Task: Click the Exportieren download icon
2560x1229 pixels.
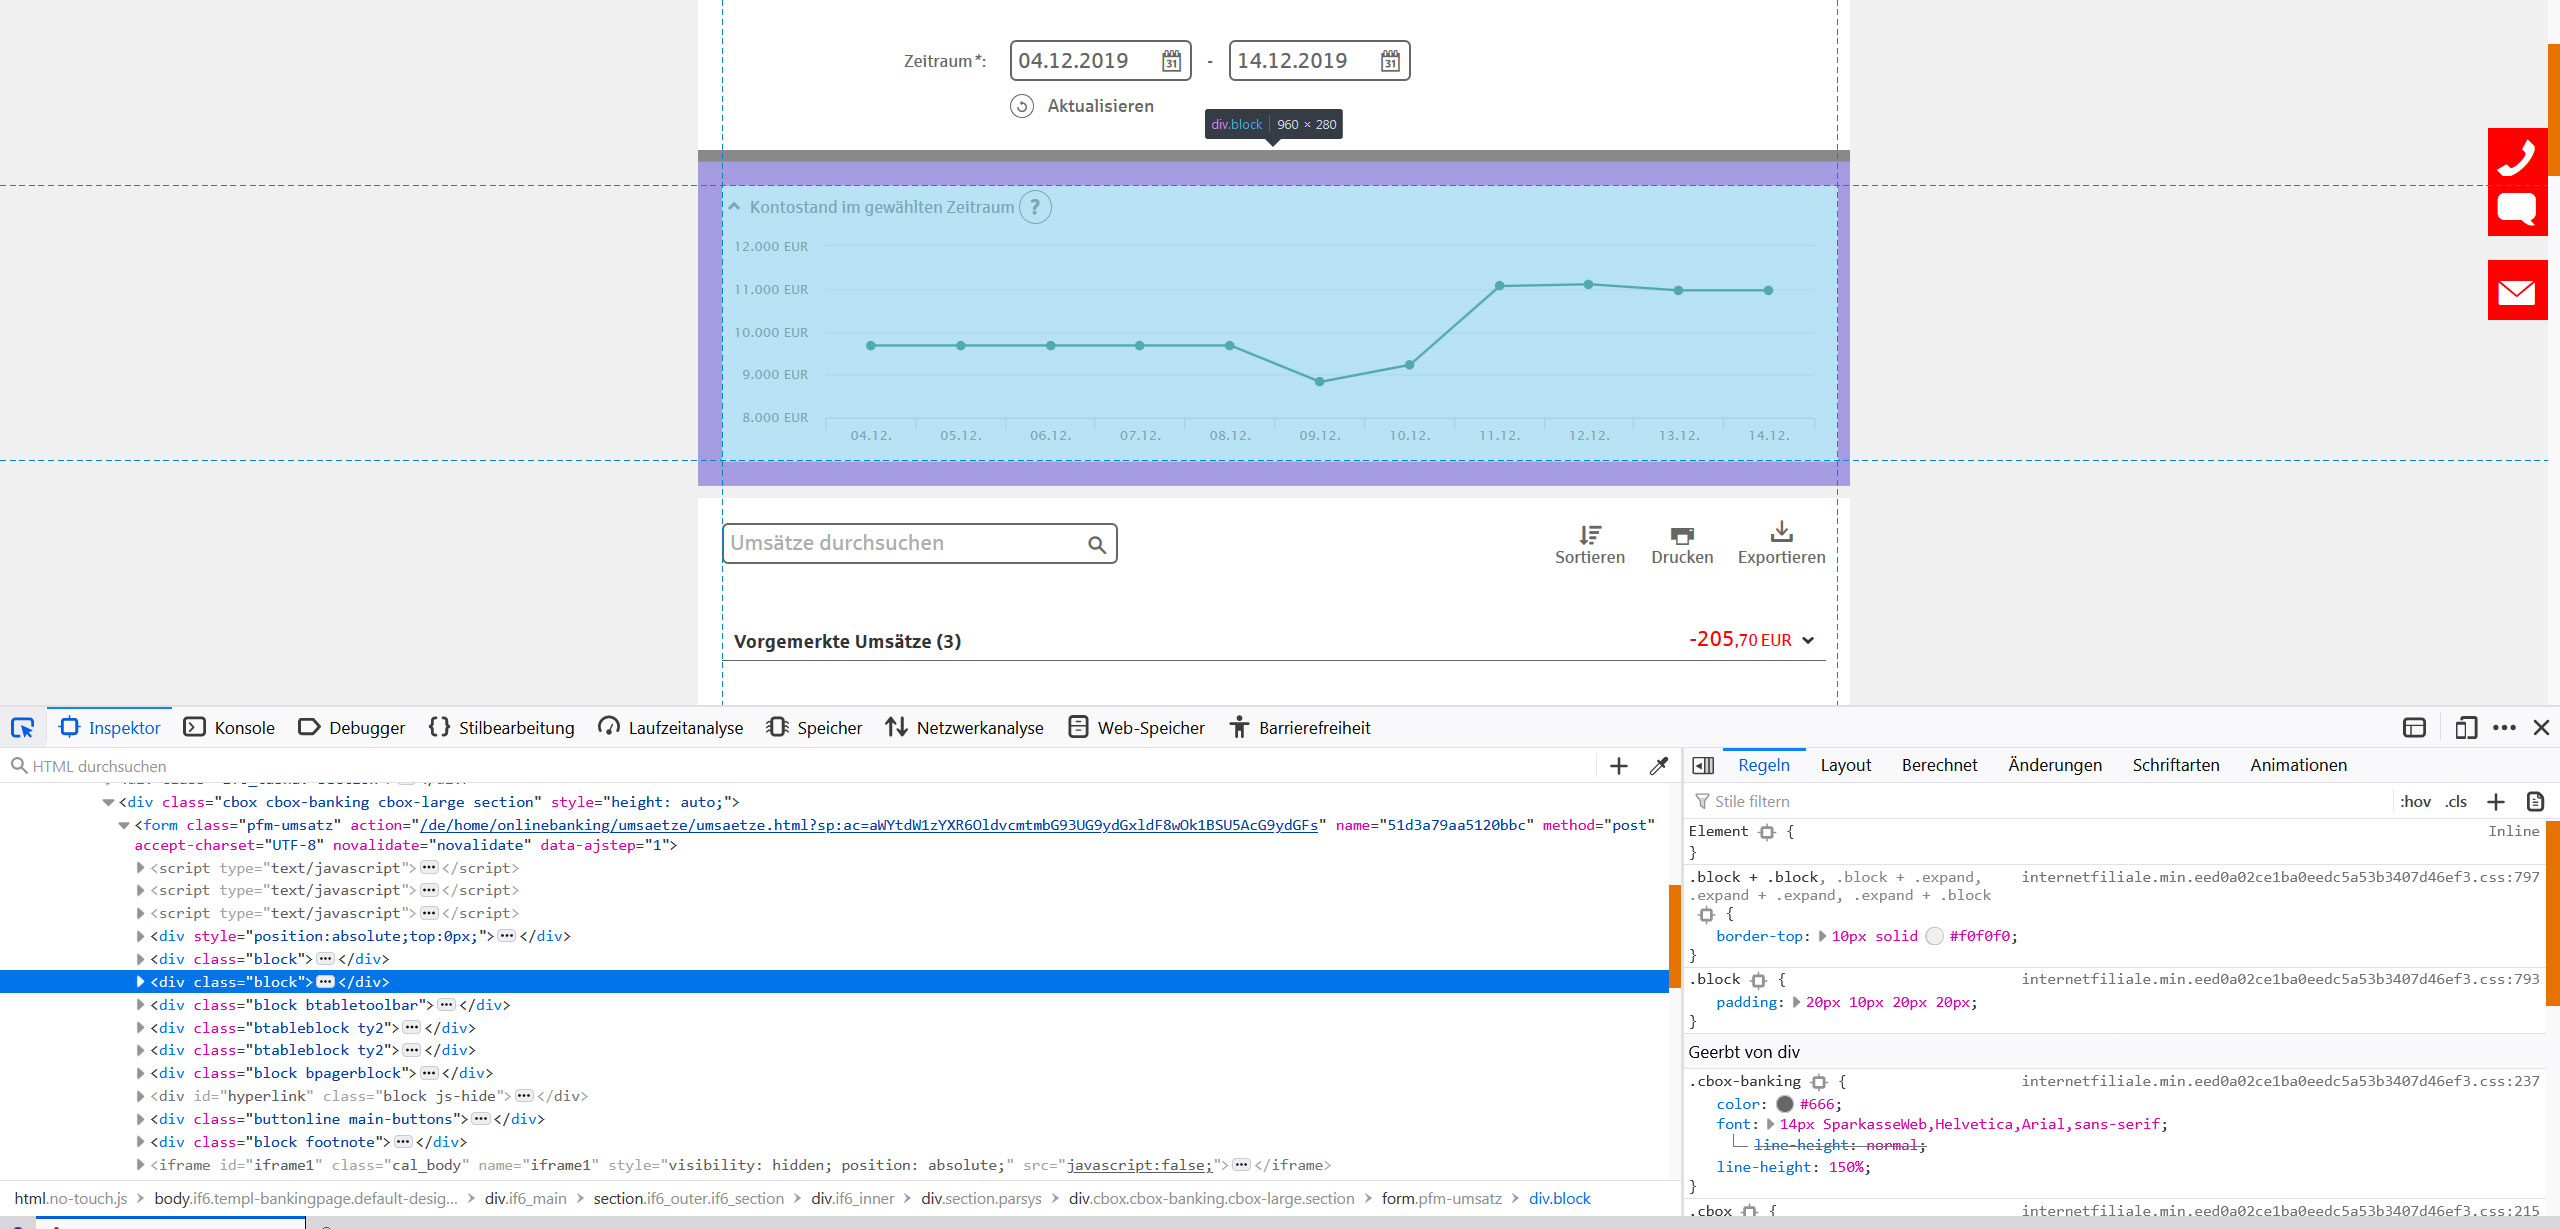Action: pyautogui.click(x=1781, y=531)
